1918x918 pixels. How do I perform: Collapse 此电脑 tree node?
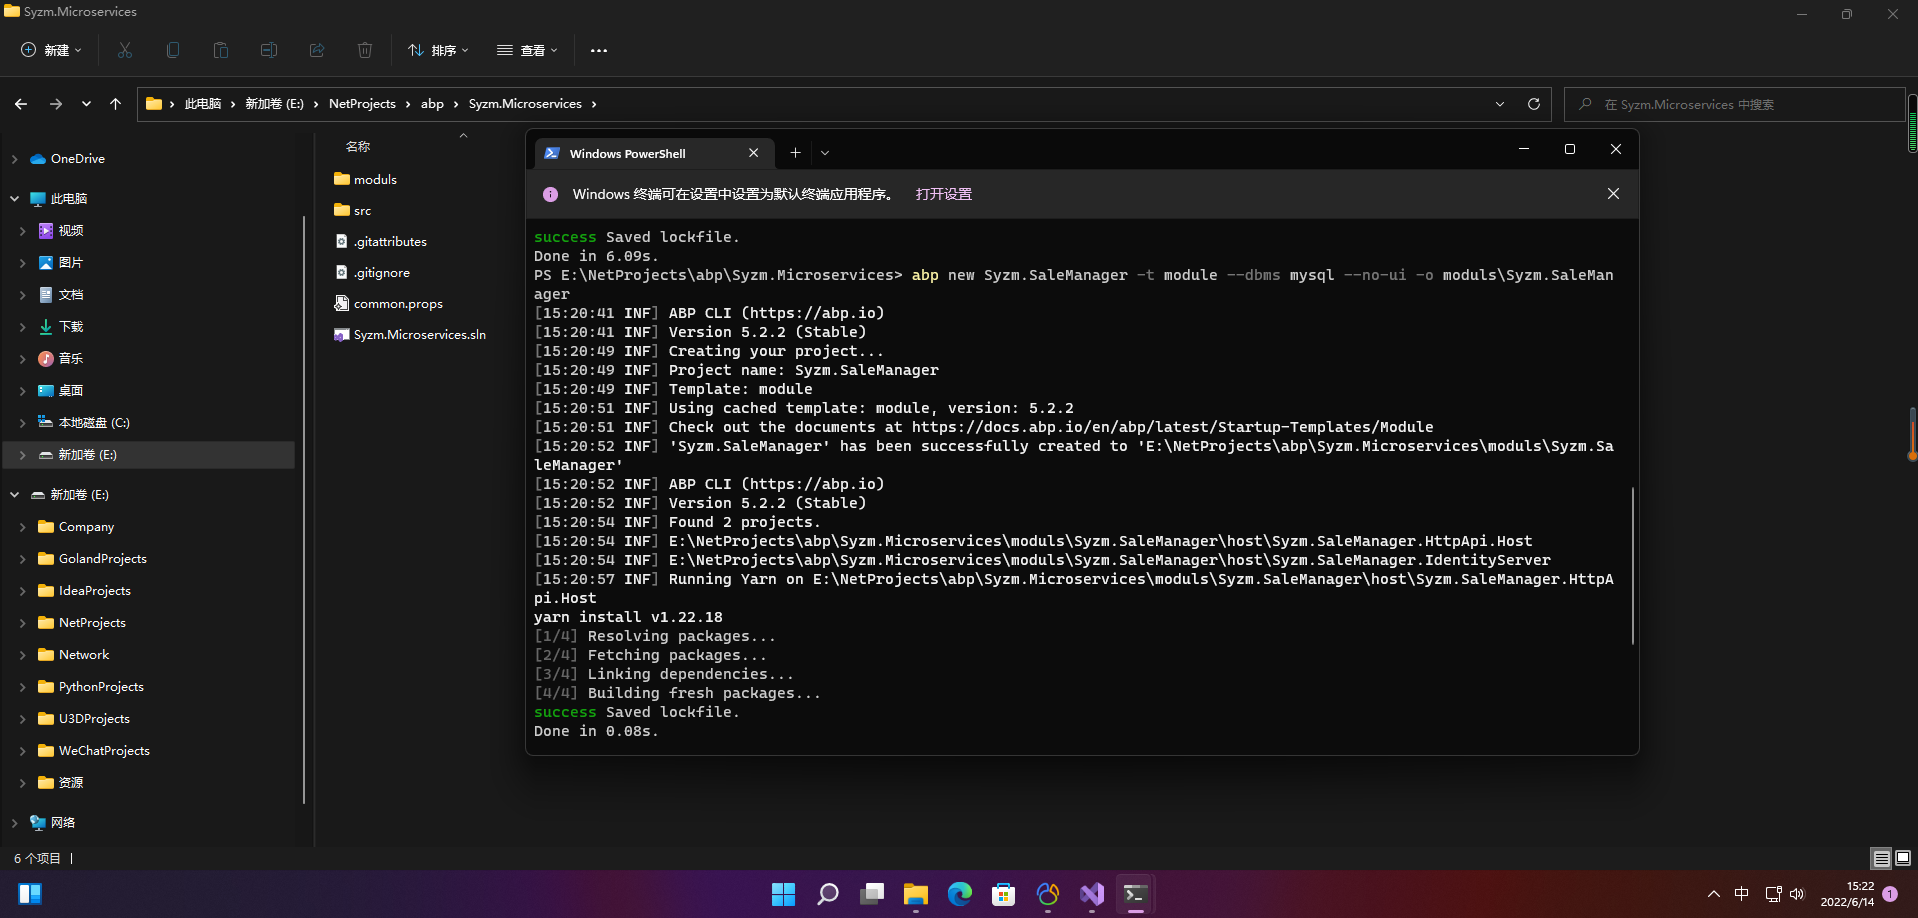point(14,199)
